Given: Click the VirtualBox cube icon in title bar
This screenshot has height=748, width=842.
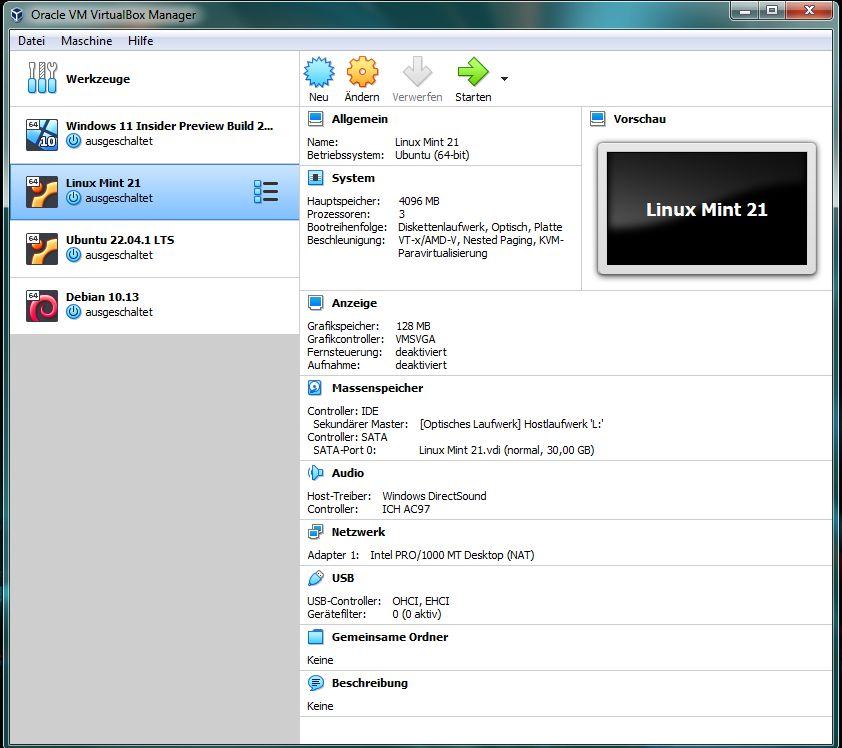Looking at the screenshot, I should 18,14.
